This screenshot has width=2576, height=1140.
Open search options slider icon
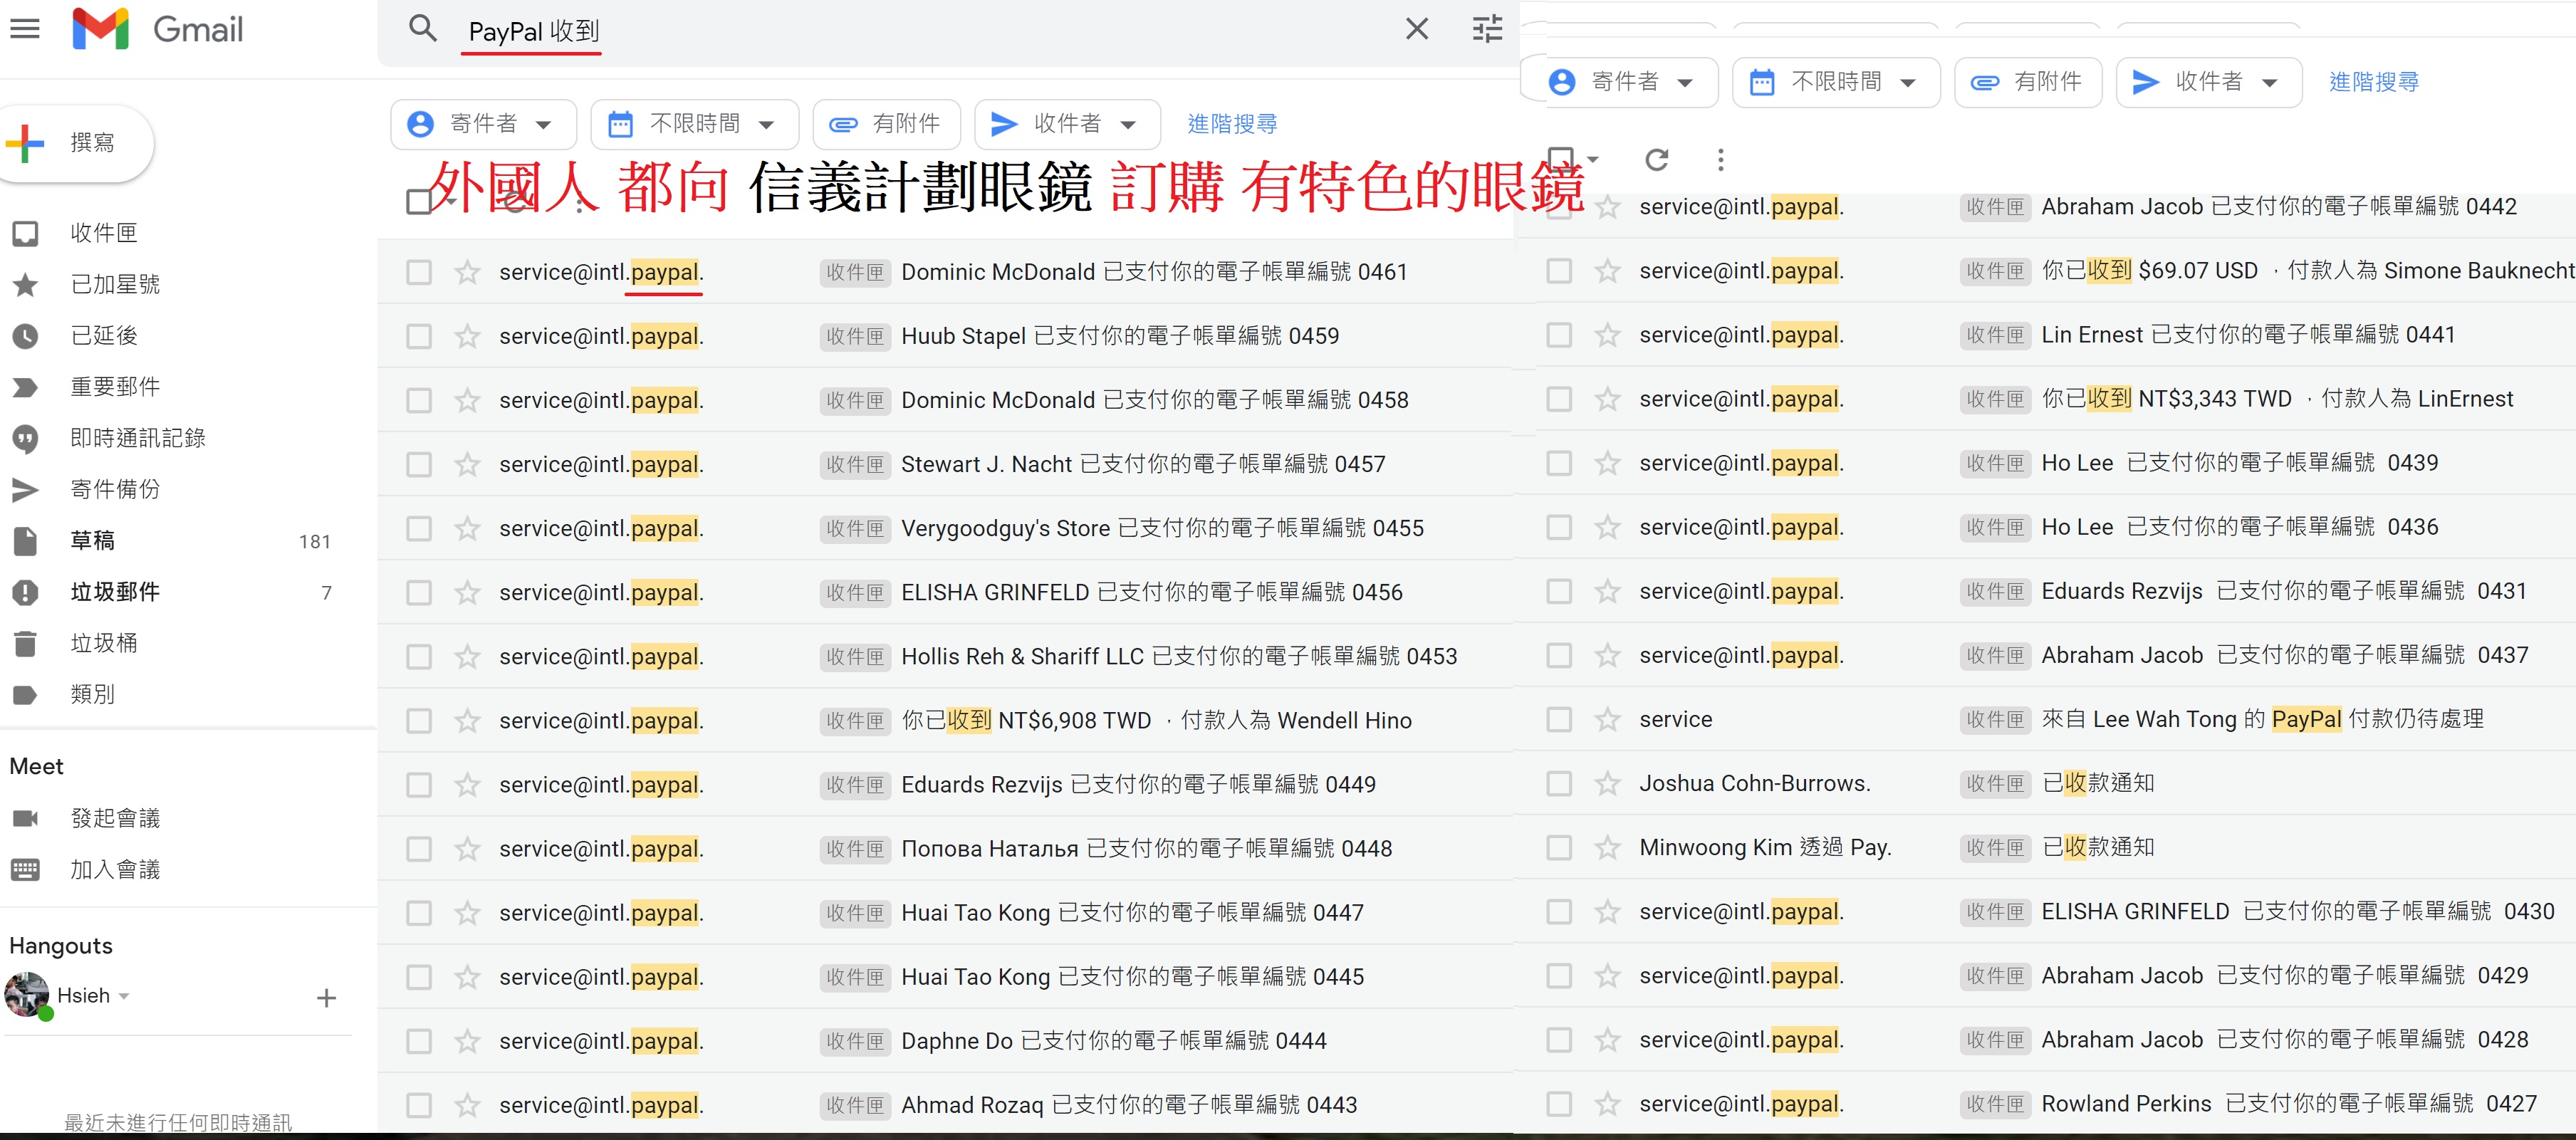(x=1487, y=29)
